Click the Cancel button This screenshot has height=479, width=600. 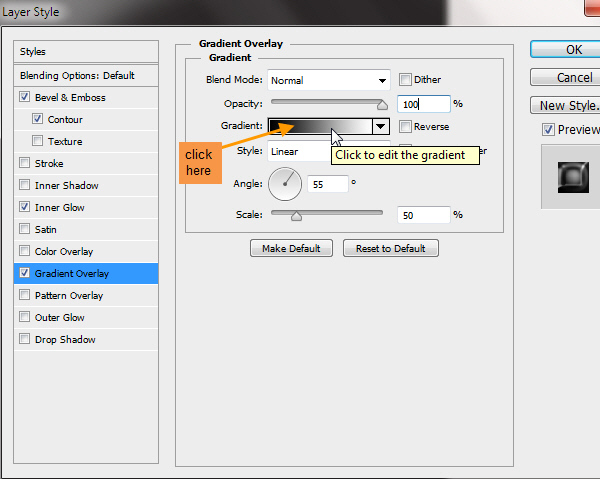[572, 77]
